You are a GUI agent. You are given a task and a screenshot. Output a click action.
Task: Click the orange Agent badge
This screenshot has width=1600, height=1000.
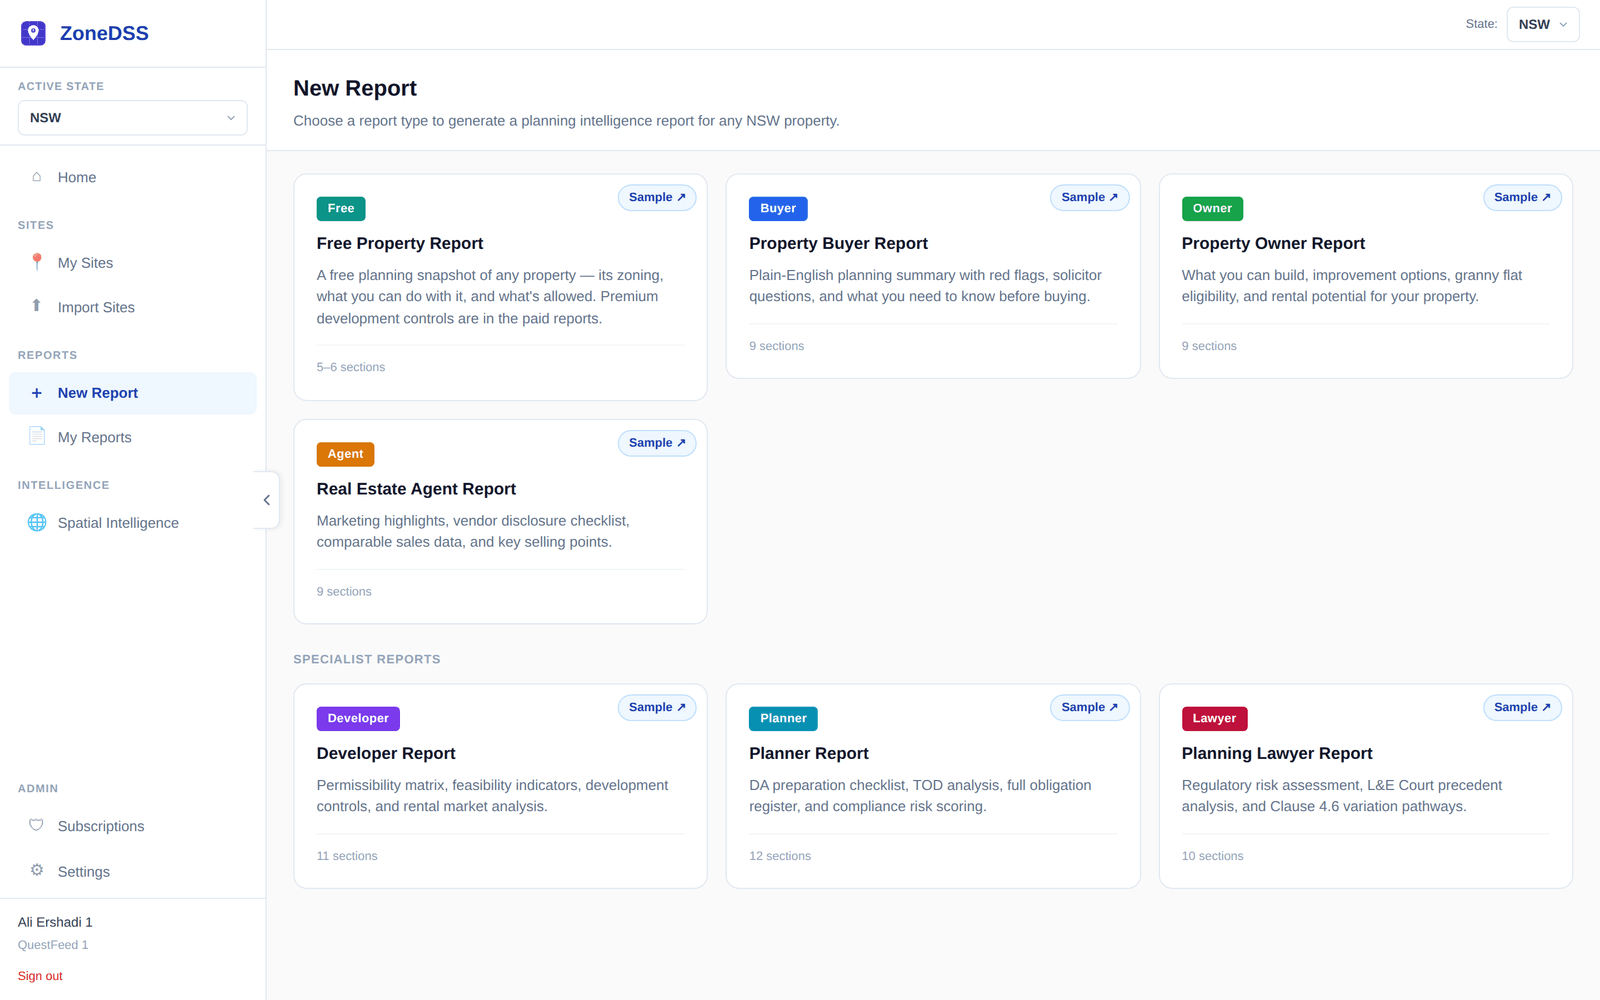coord(345,454)
